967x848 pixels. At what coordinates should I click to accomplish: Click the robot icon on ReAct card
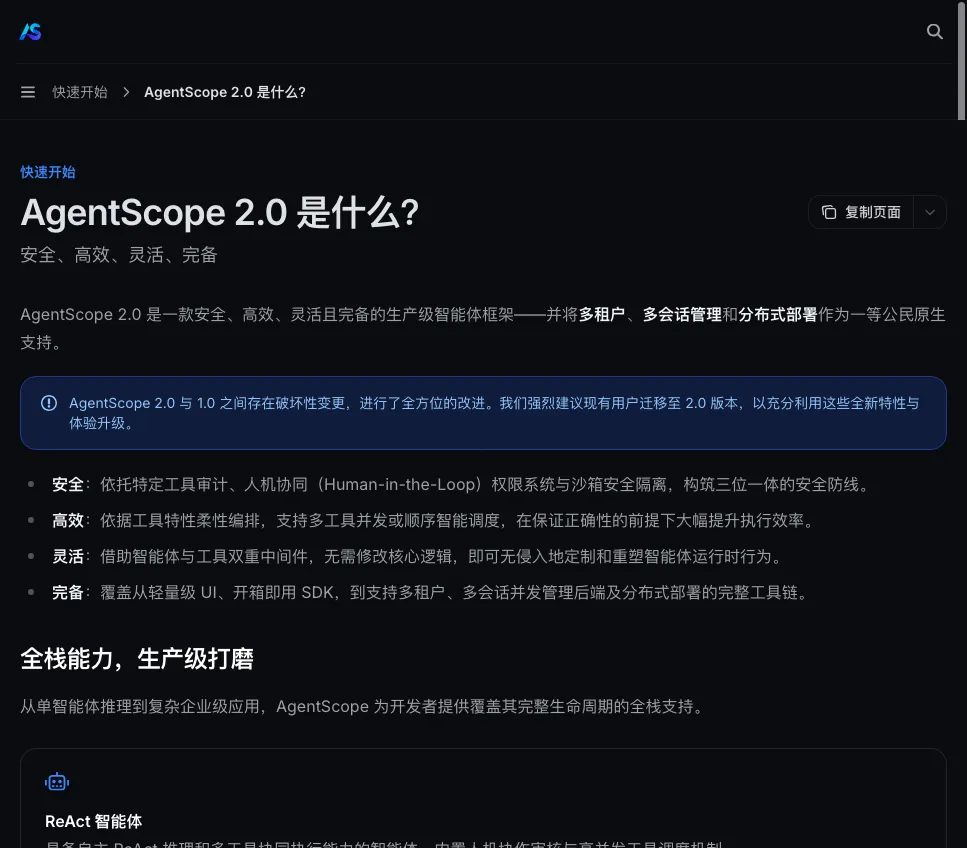pos(57,782)
